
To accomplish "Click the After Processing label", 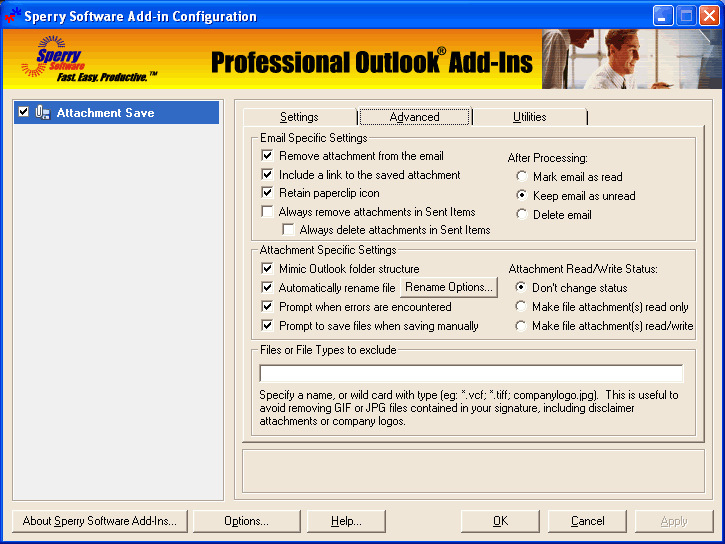I will pyautogui.click(x=547, y=158).
